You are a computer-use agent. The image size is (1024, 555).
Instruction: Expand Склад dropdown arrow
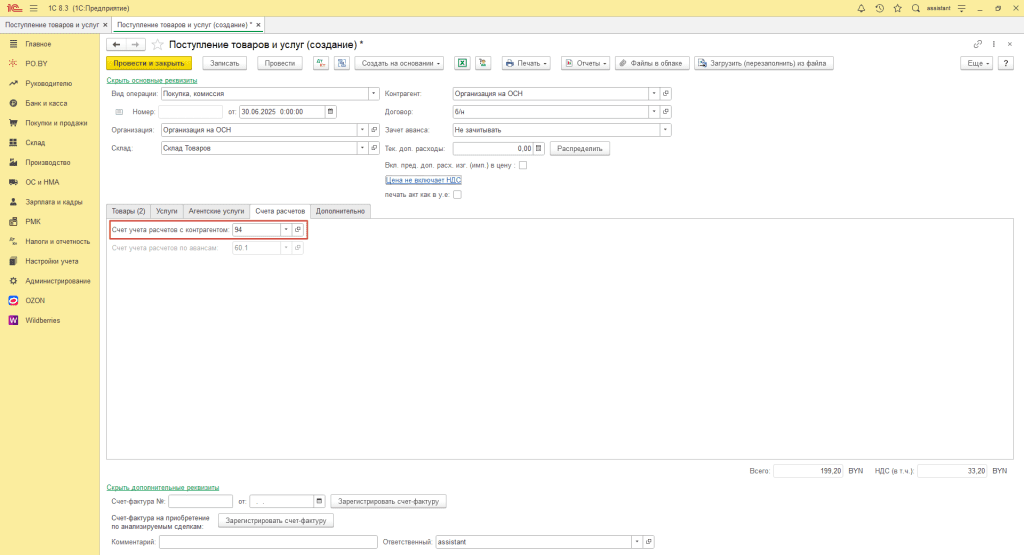(x=362, y=148)
